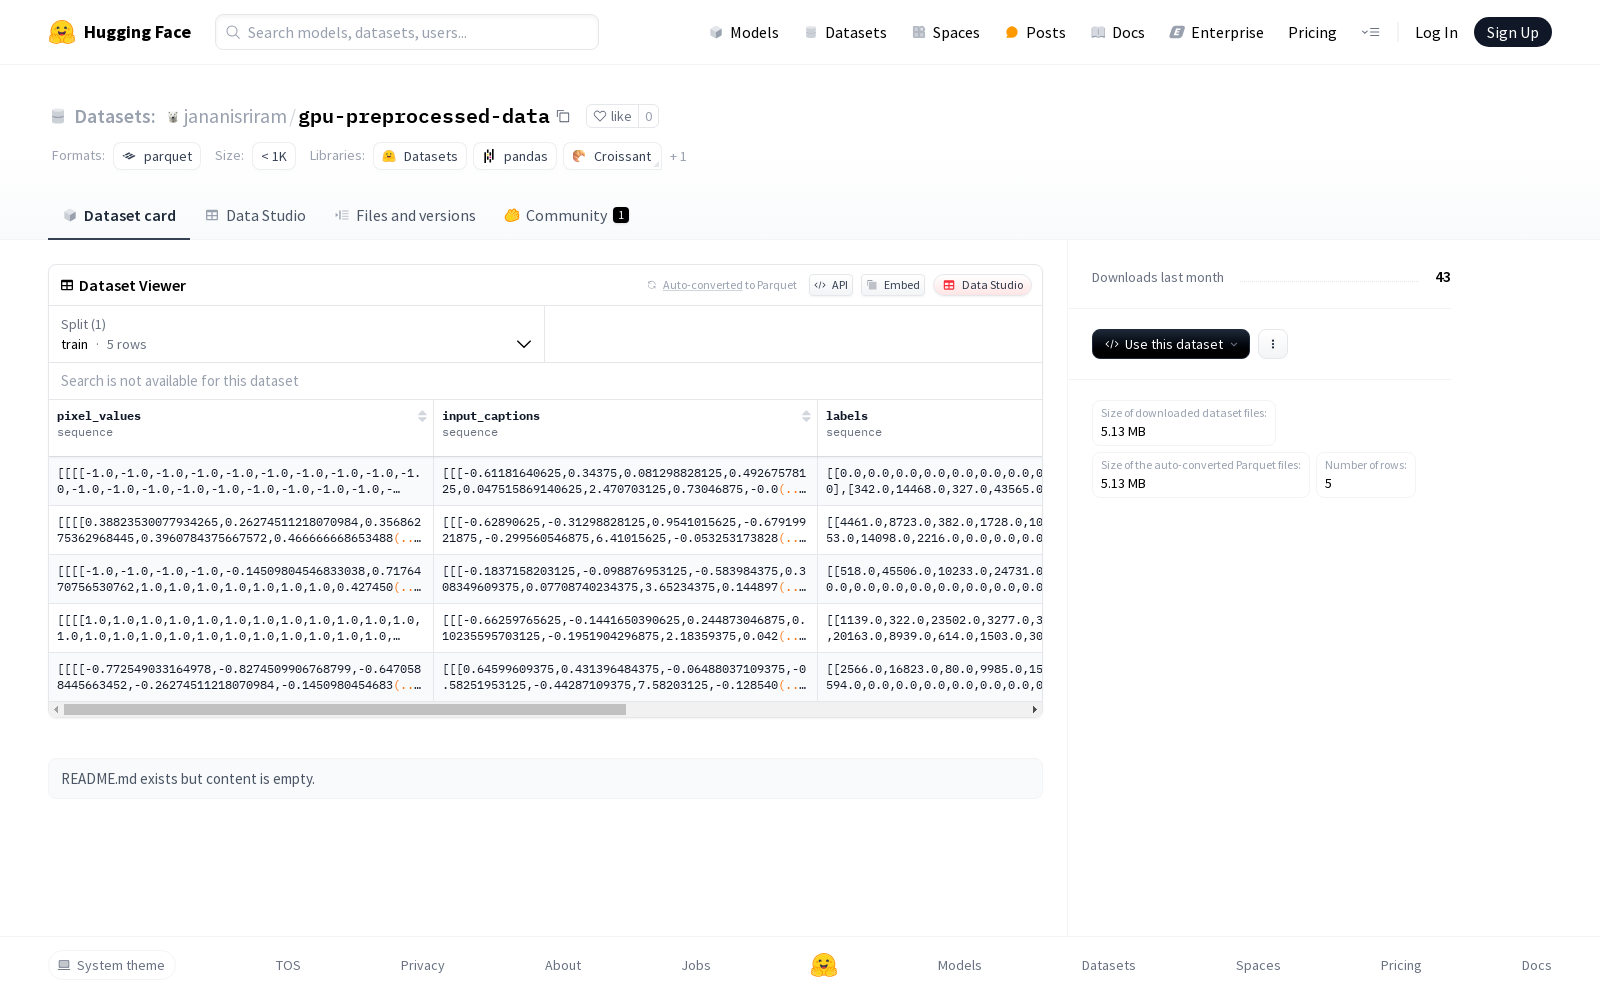The height and width of the screenshot is (1000, 1600).
Task: Open Docs in the top navigation
Action: (x=1118, y=32)
